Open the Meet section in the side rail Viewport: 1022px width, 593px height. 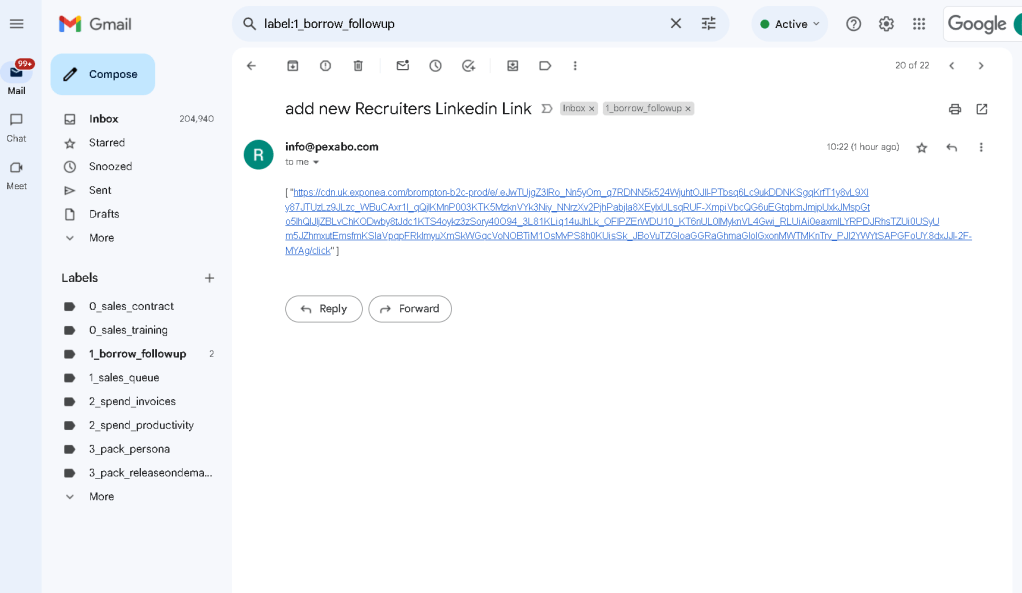[x=16, y=175]
